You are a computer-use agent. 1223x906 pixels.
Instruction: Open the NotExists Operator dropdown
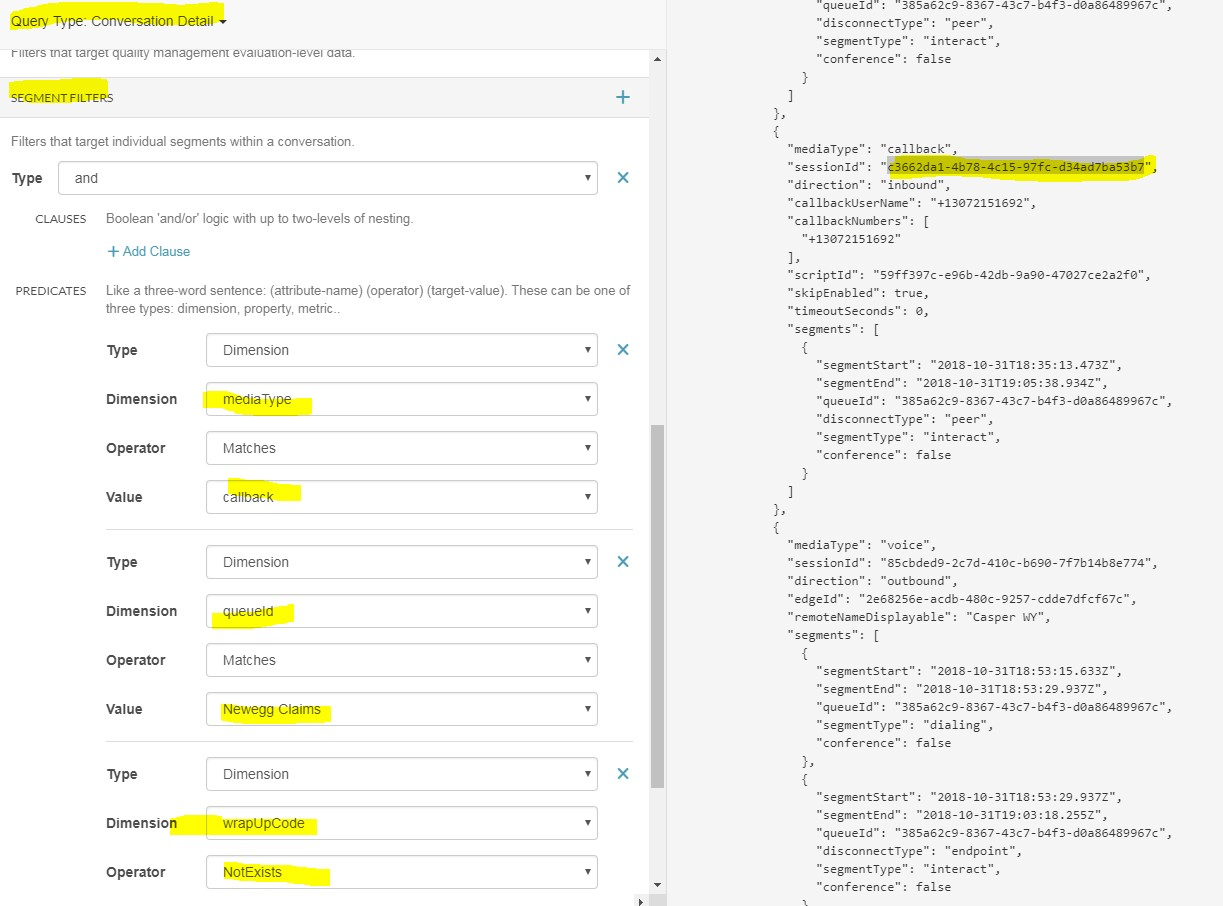coord(402,872)
